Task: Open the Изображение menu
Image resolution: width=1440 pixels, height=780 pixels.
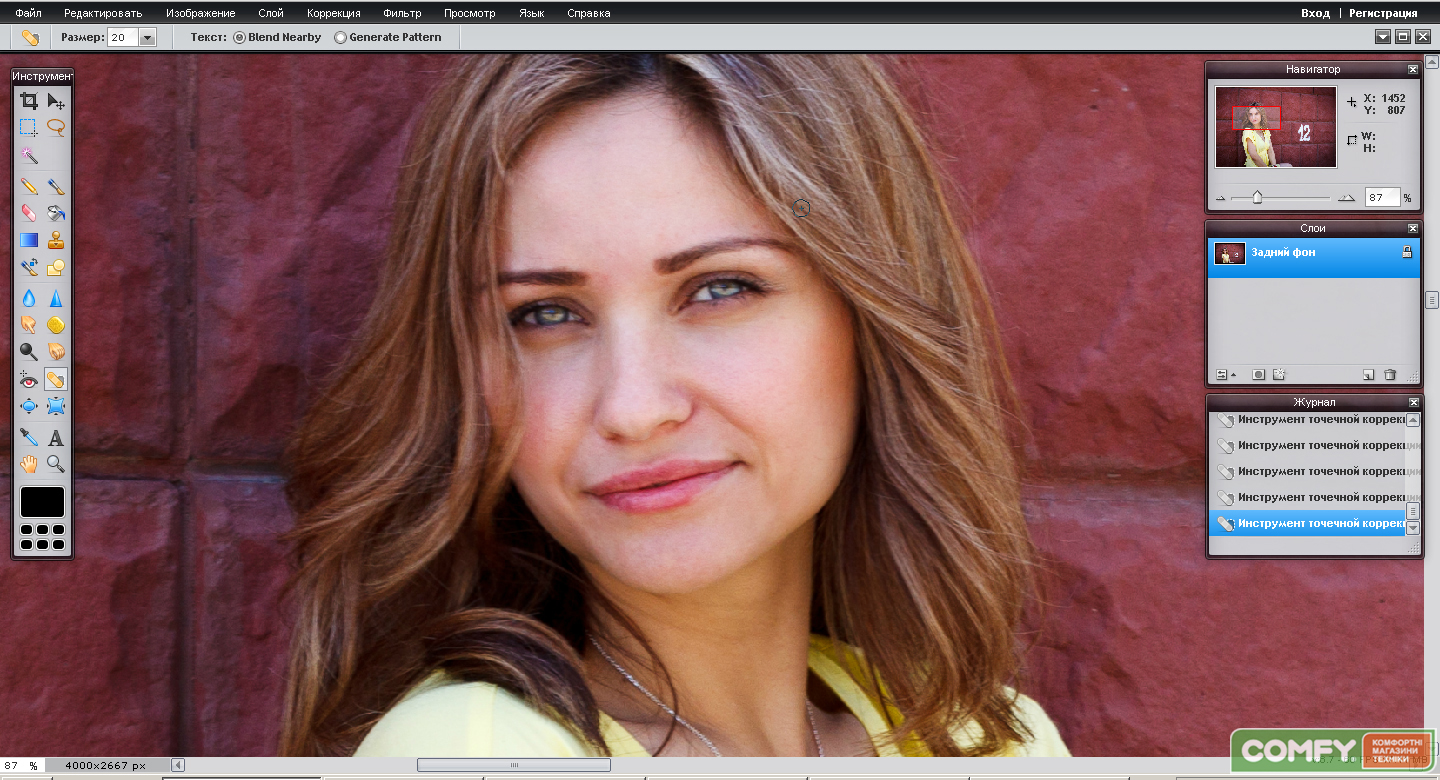Action: point(201,13)
